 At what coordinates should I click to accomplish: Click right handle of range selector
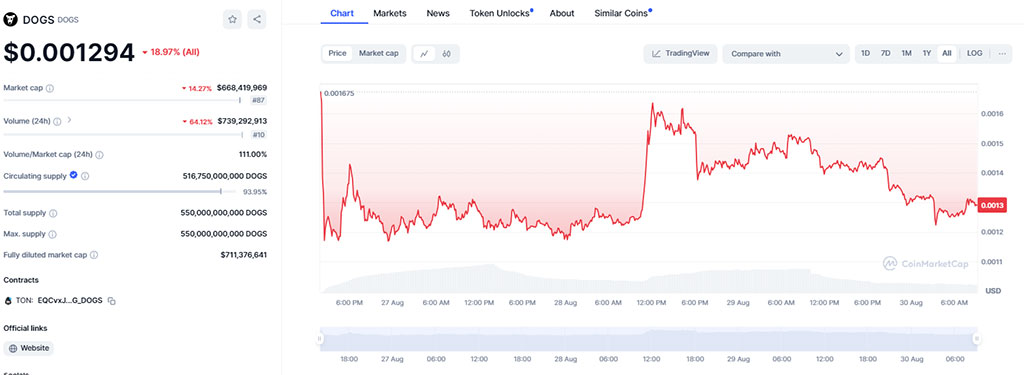(976, 338)
